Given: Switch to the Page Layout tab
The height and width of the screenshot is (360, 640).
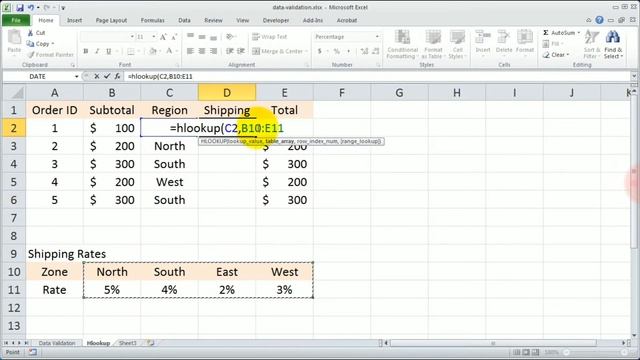Looking at the screenshot, I should [111, 20].
